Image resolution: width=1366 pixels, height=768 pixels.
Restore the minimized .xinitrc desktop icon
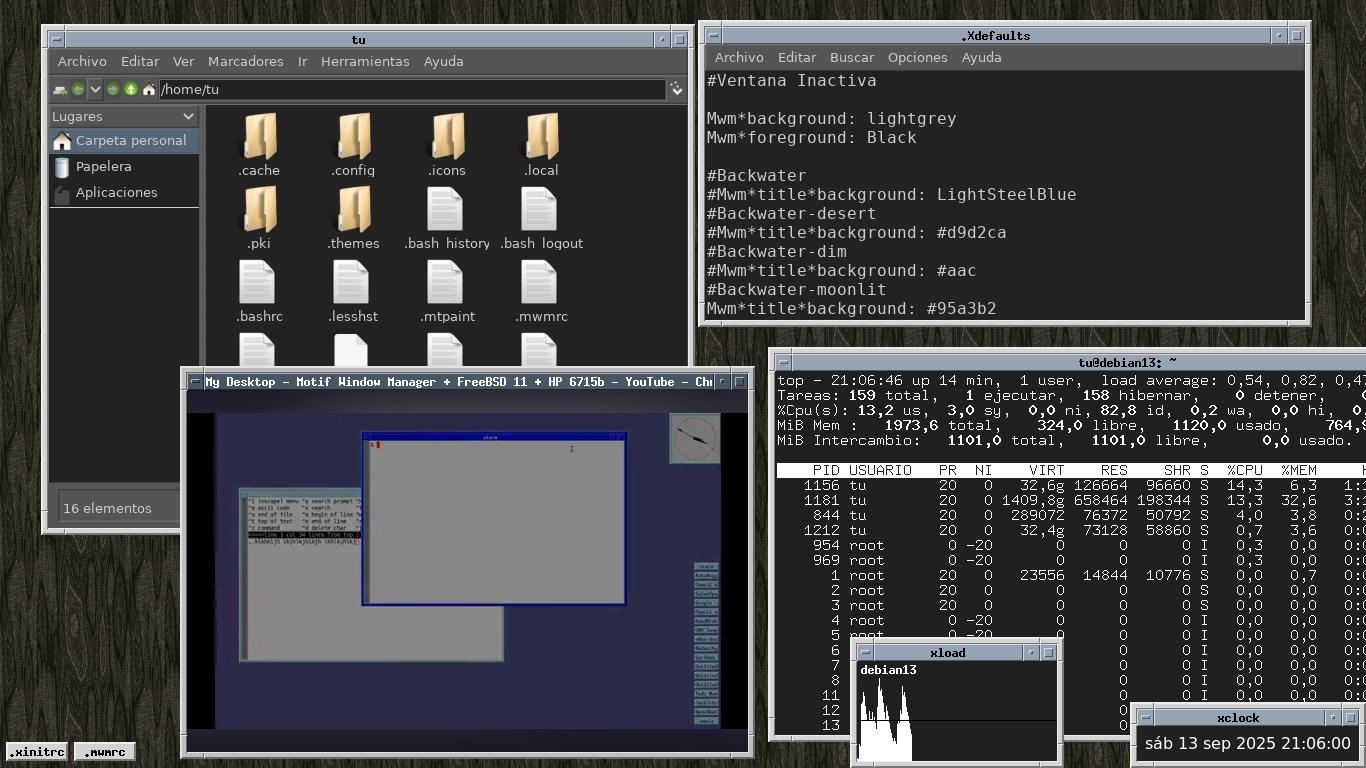37,751
